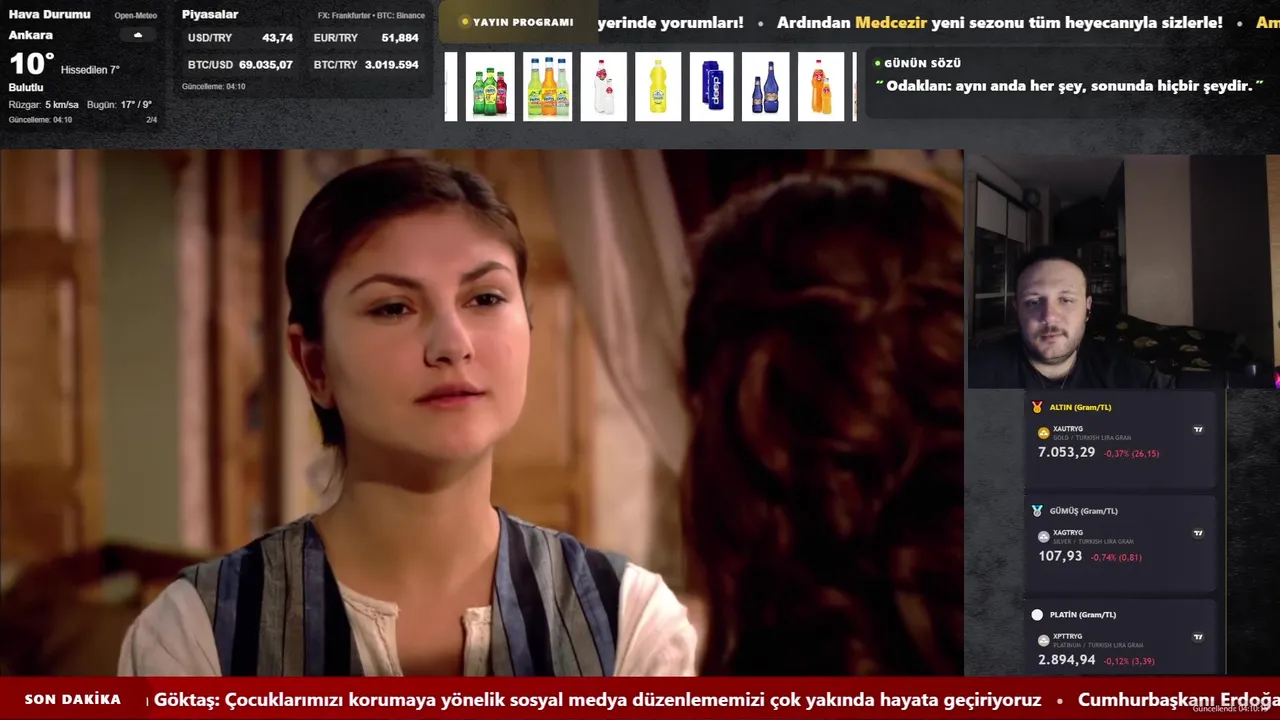The image size is (1280, 720).
Task: Click the EUR/TRY rate 51,884
Action: point(400,38)
